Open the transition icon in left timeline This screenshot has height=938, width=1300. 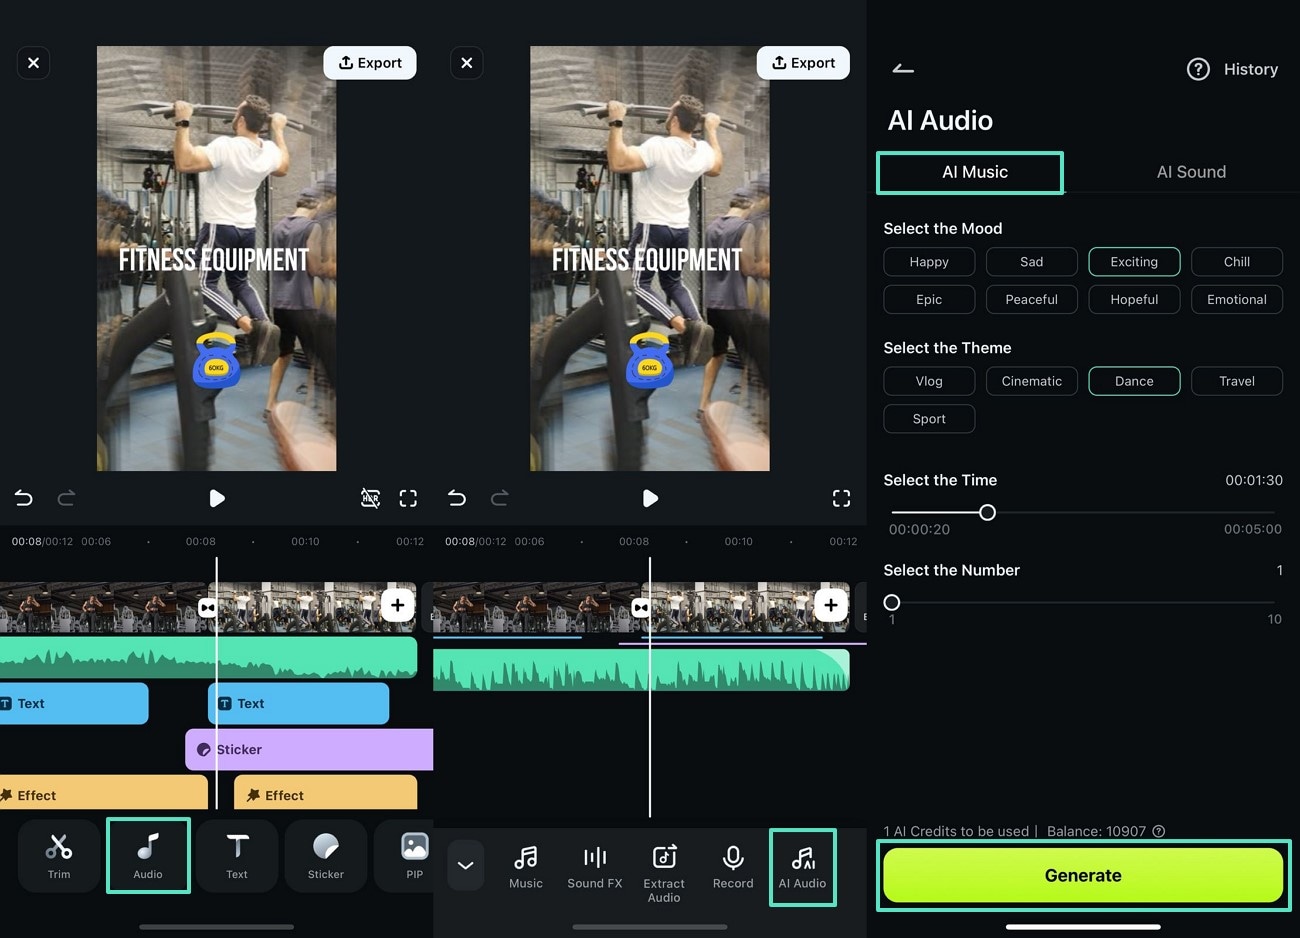pos(207,608)
